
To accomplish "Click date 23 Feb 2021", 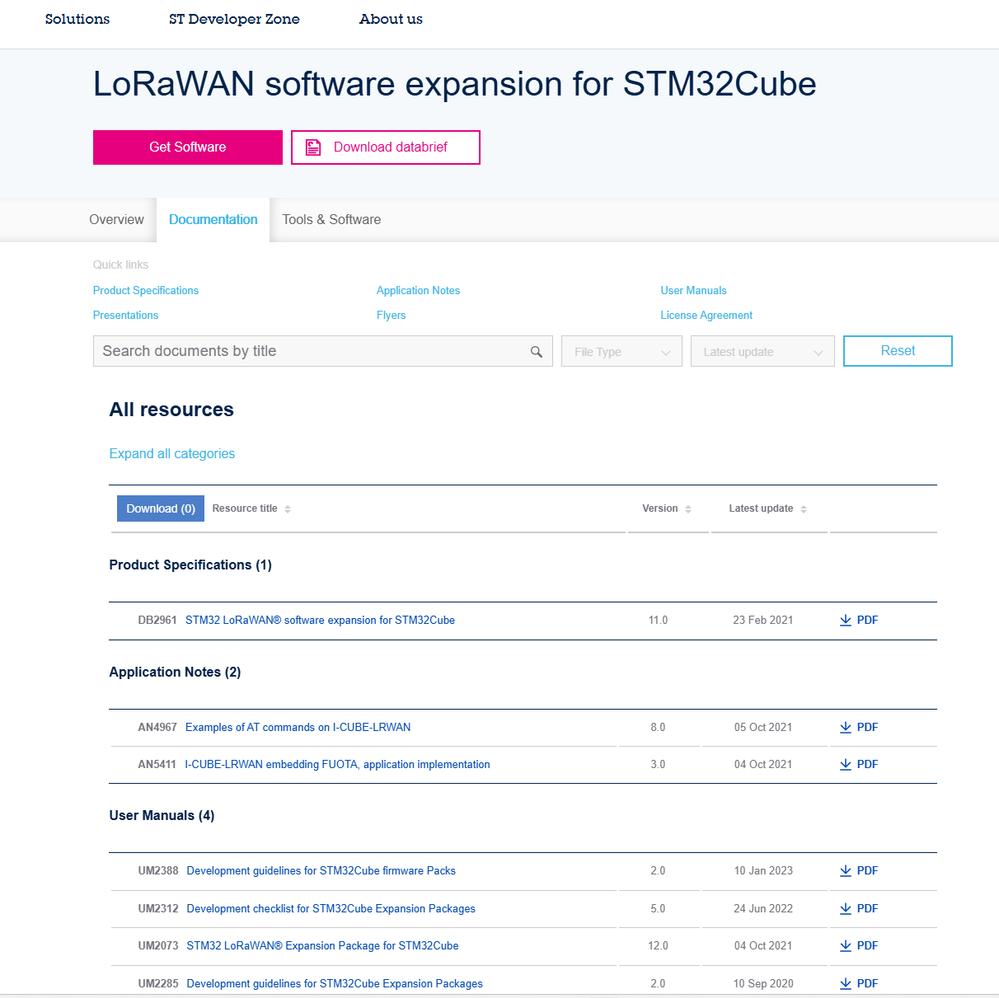I will (763, 620).
